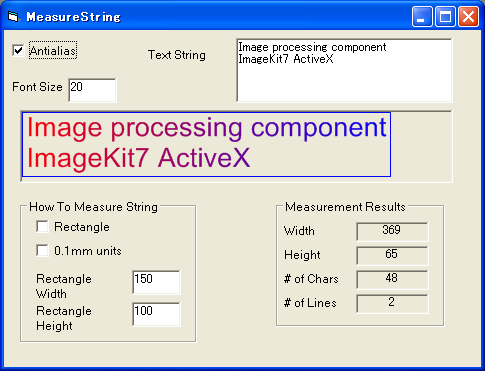Click the # of Lines value 2
Viewport: 485px width, 371px height.
[392, 303]
